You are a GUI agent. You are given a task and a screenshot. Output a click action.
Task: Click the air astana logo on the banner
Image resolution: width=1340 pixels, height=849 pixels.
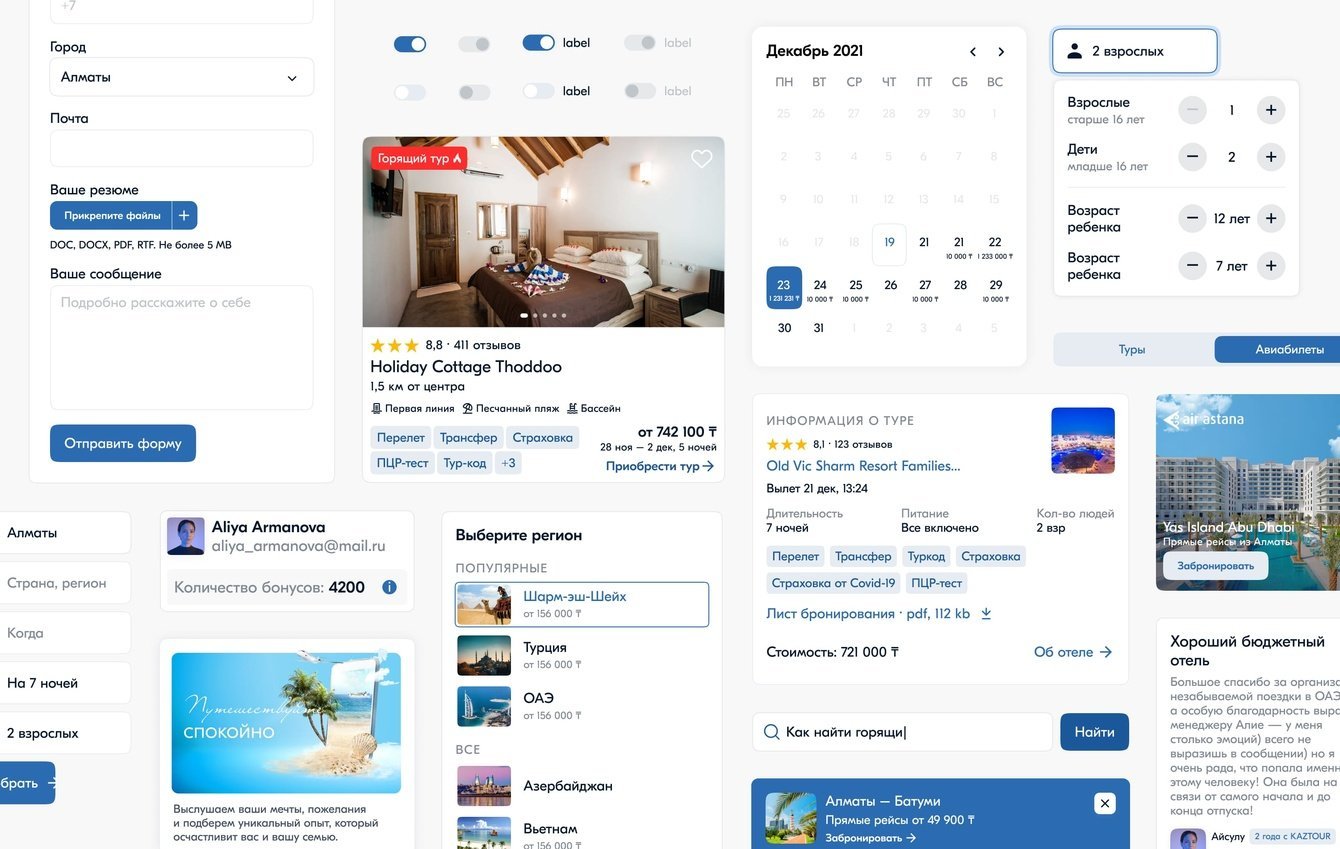coord(1204,419)
